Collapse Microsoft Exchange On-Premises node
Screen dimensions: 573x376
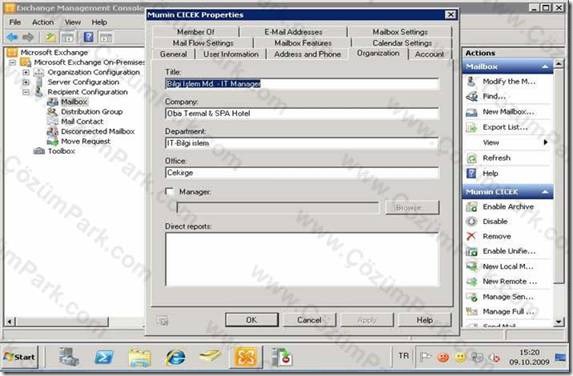(x=13, y=62)
